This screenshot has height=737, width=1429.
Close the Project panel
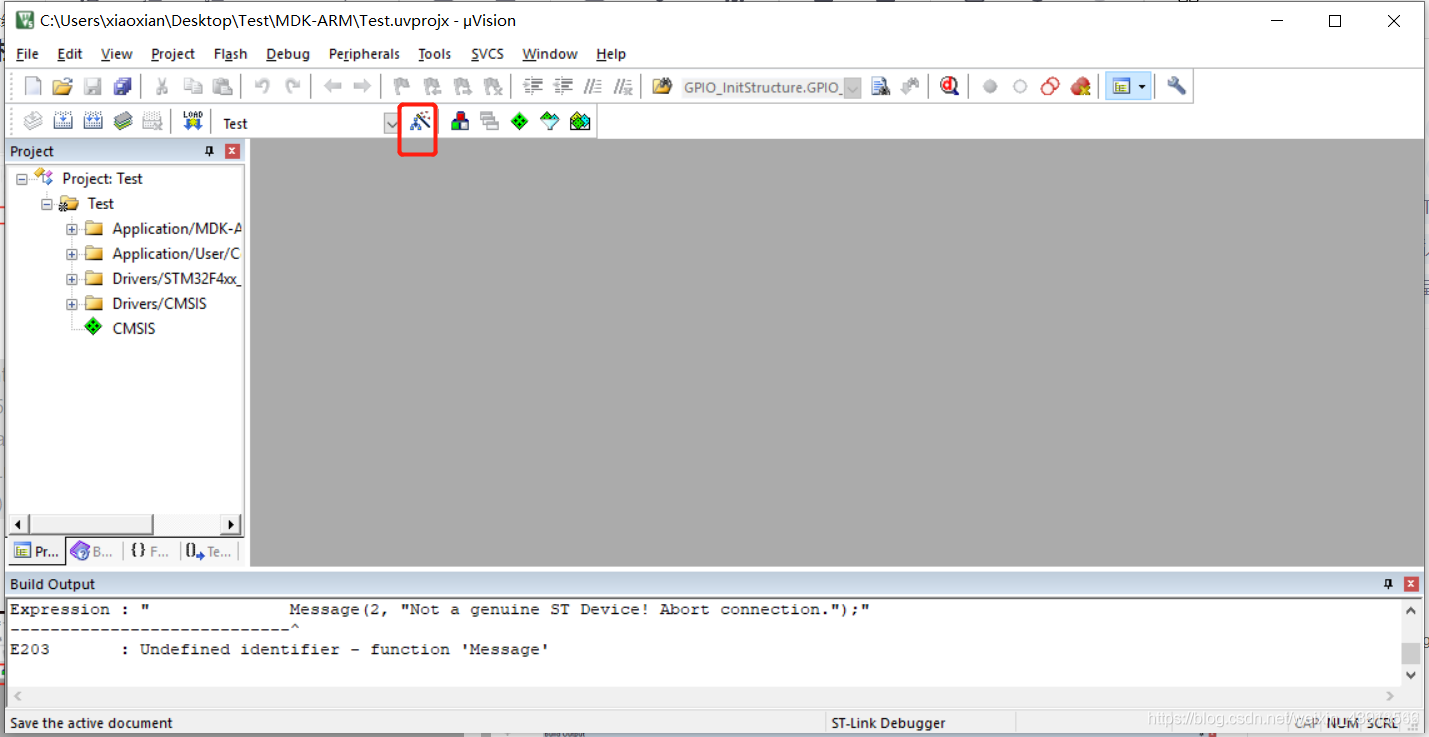point(232,151)
